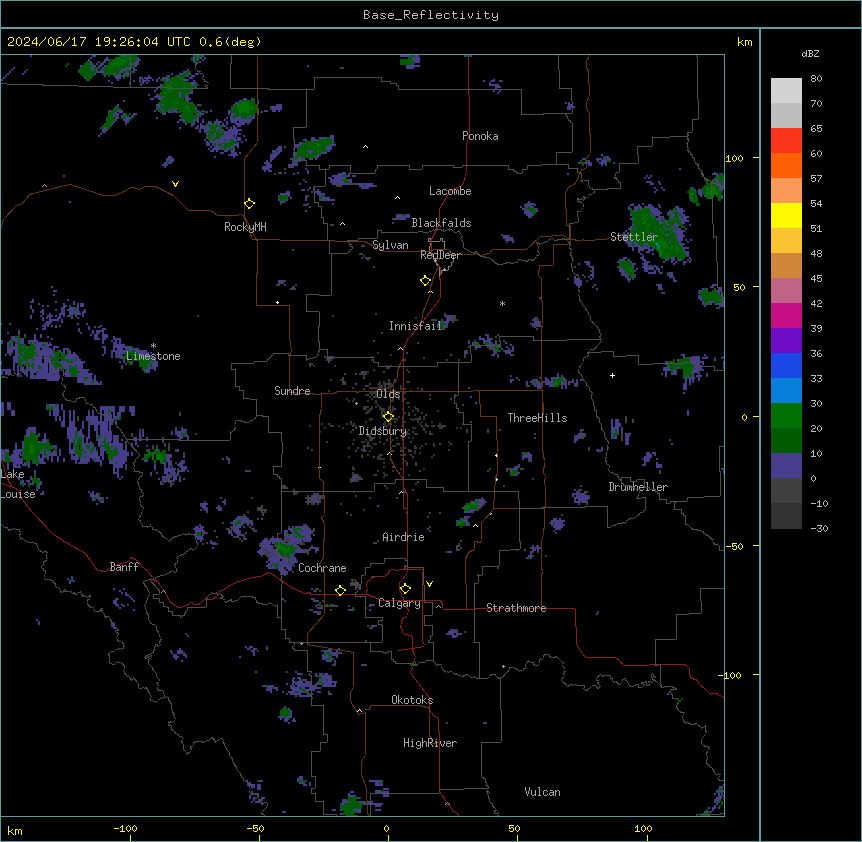Click the Olds city label

[388, 394]
